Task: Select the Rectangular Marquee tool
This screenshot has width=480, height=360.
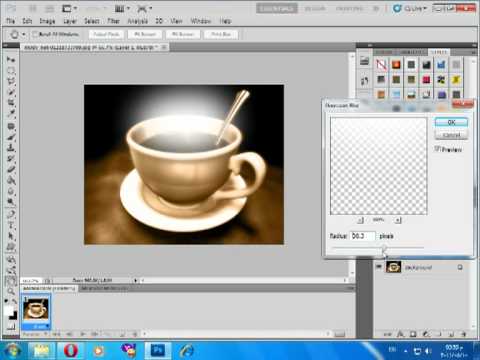Action: click(x=11, y=71)
